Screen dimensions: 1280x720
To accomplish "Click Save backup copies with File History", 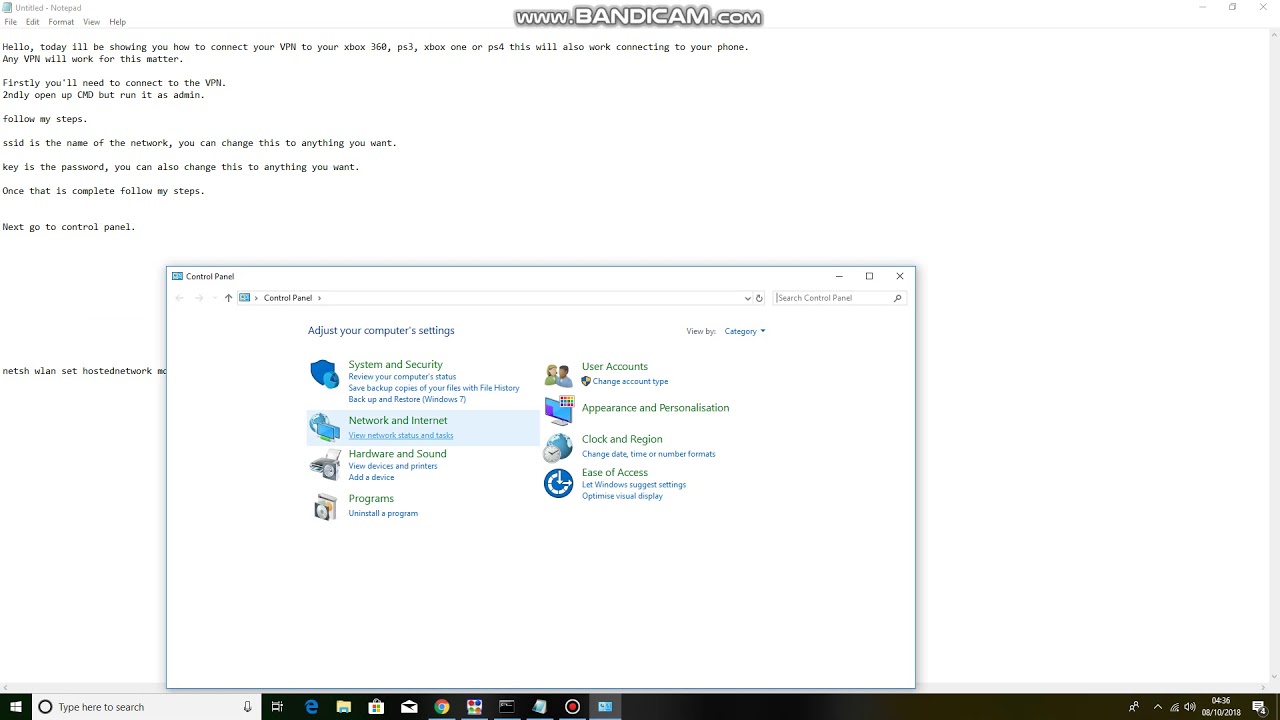I will click(434, 388).
